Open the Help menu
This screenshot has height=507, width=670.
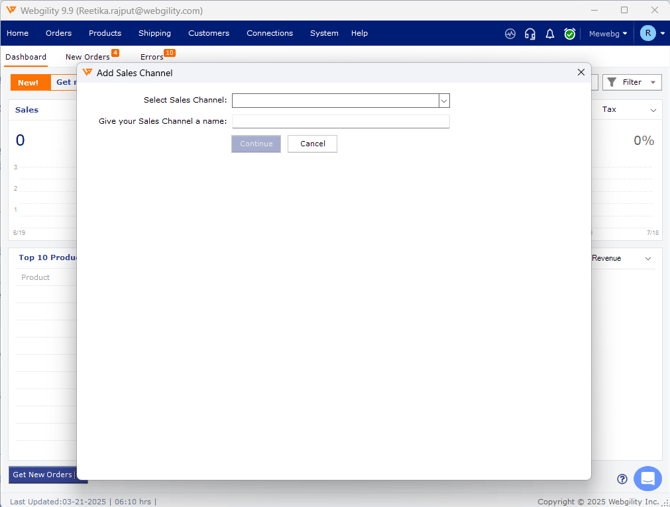click(359, 33)
